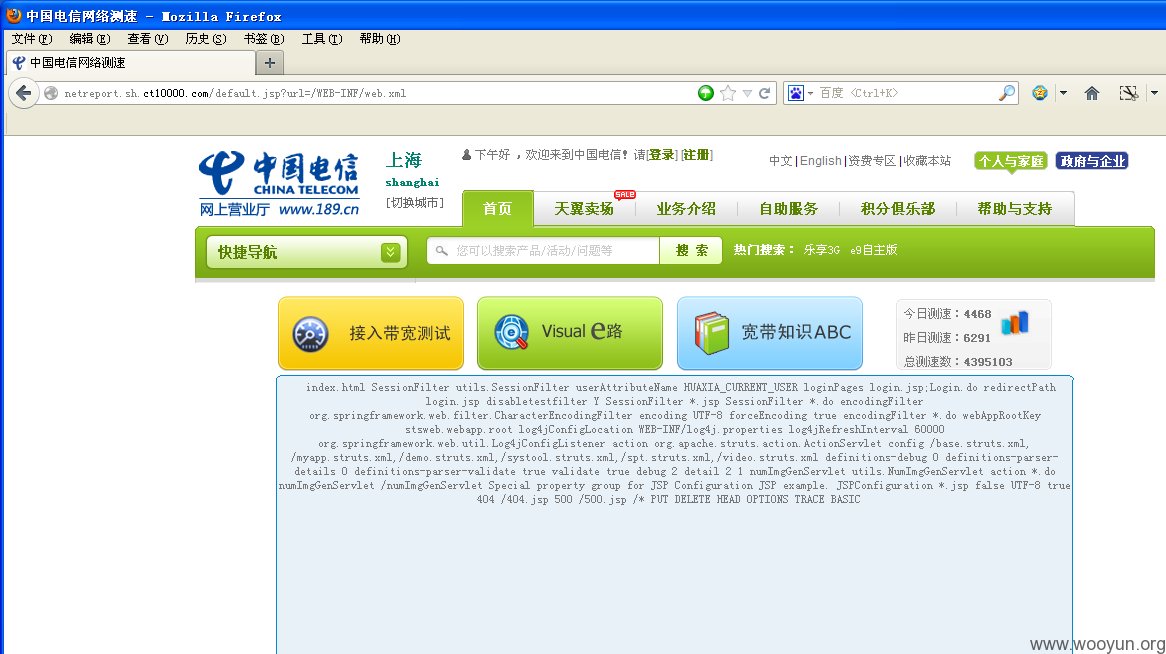1166x654 pixels.
Task: Open dropdown beside the crossed-out S icon
Action: pyautogui.click(x=1154, y=93)
